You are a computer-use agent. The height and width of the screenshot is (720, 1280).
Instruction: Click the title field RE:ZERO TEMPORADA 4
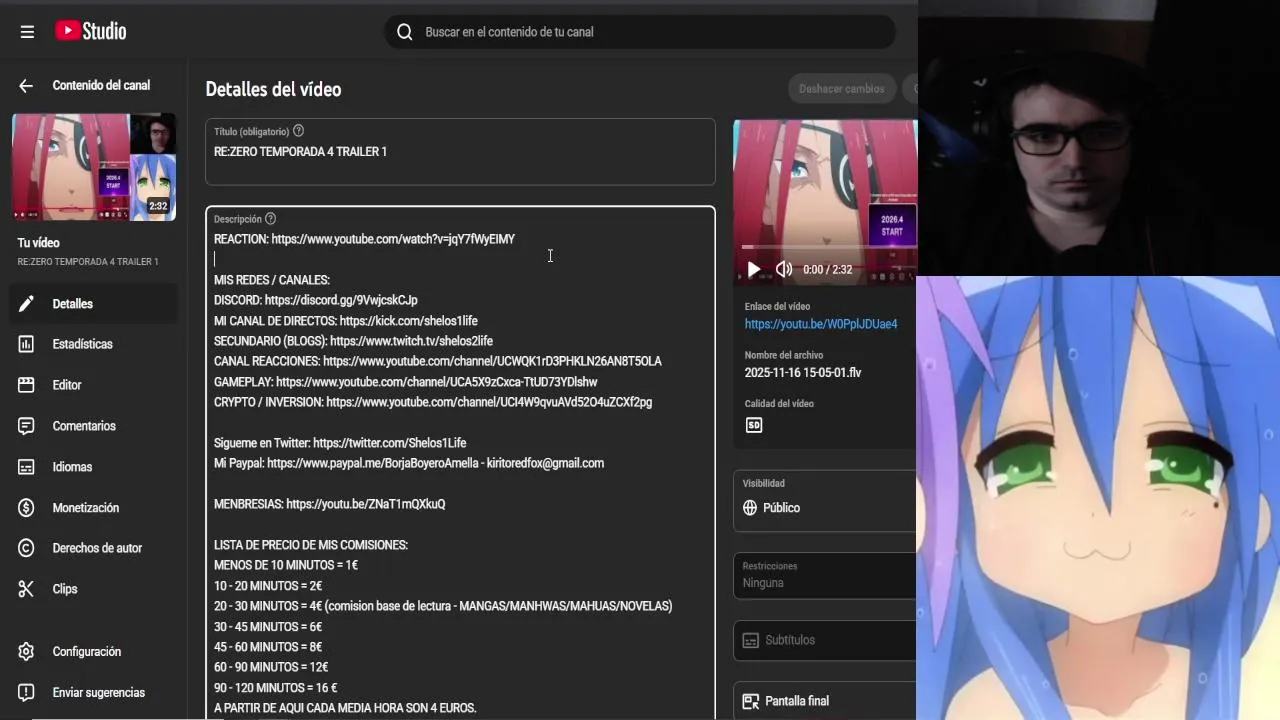(x=460, y=152)
